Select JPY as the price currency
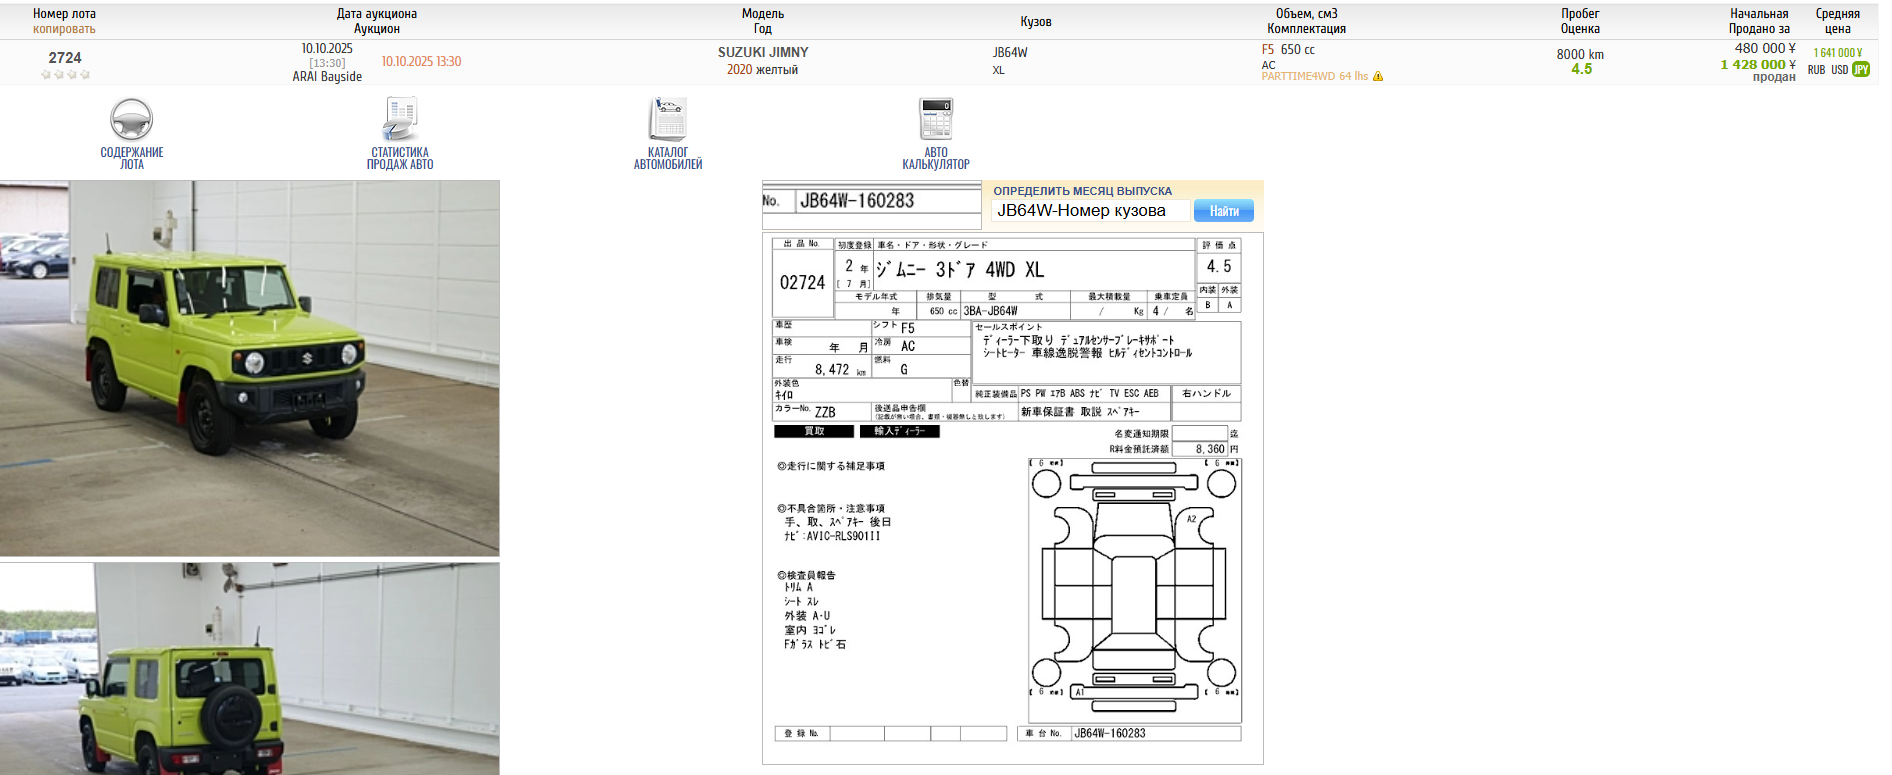 coord(1861,70)
